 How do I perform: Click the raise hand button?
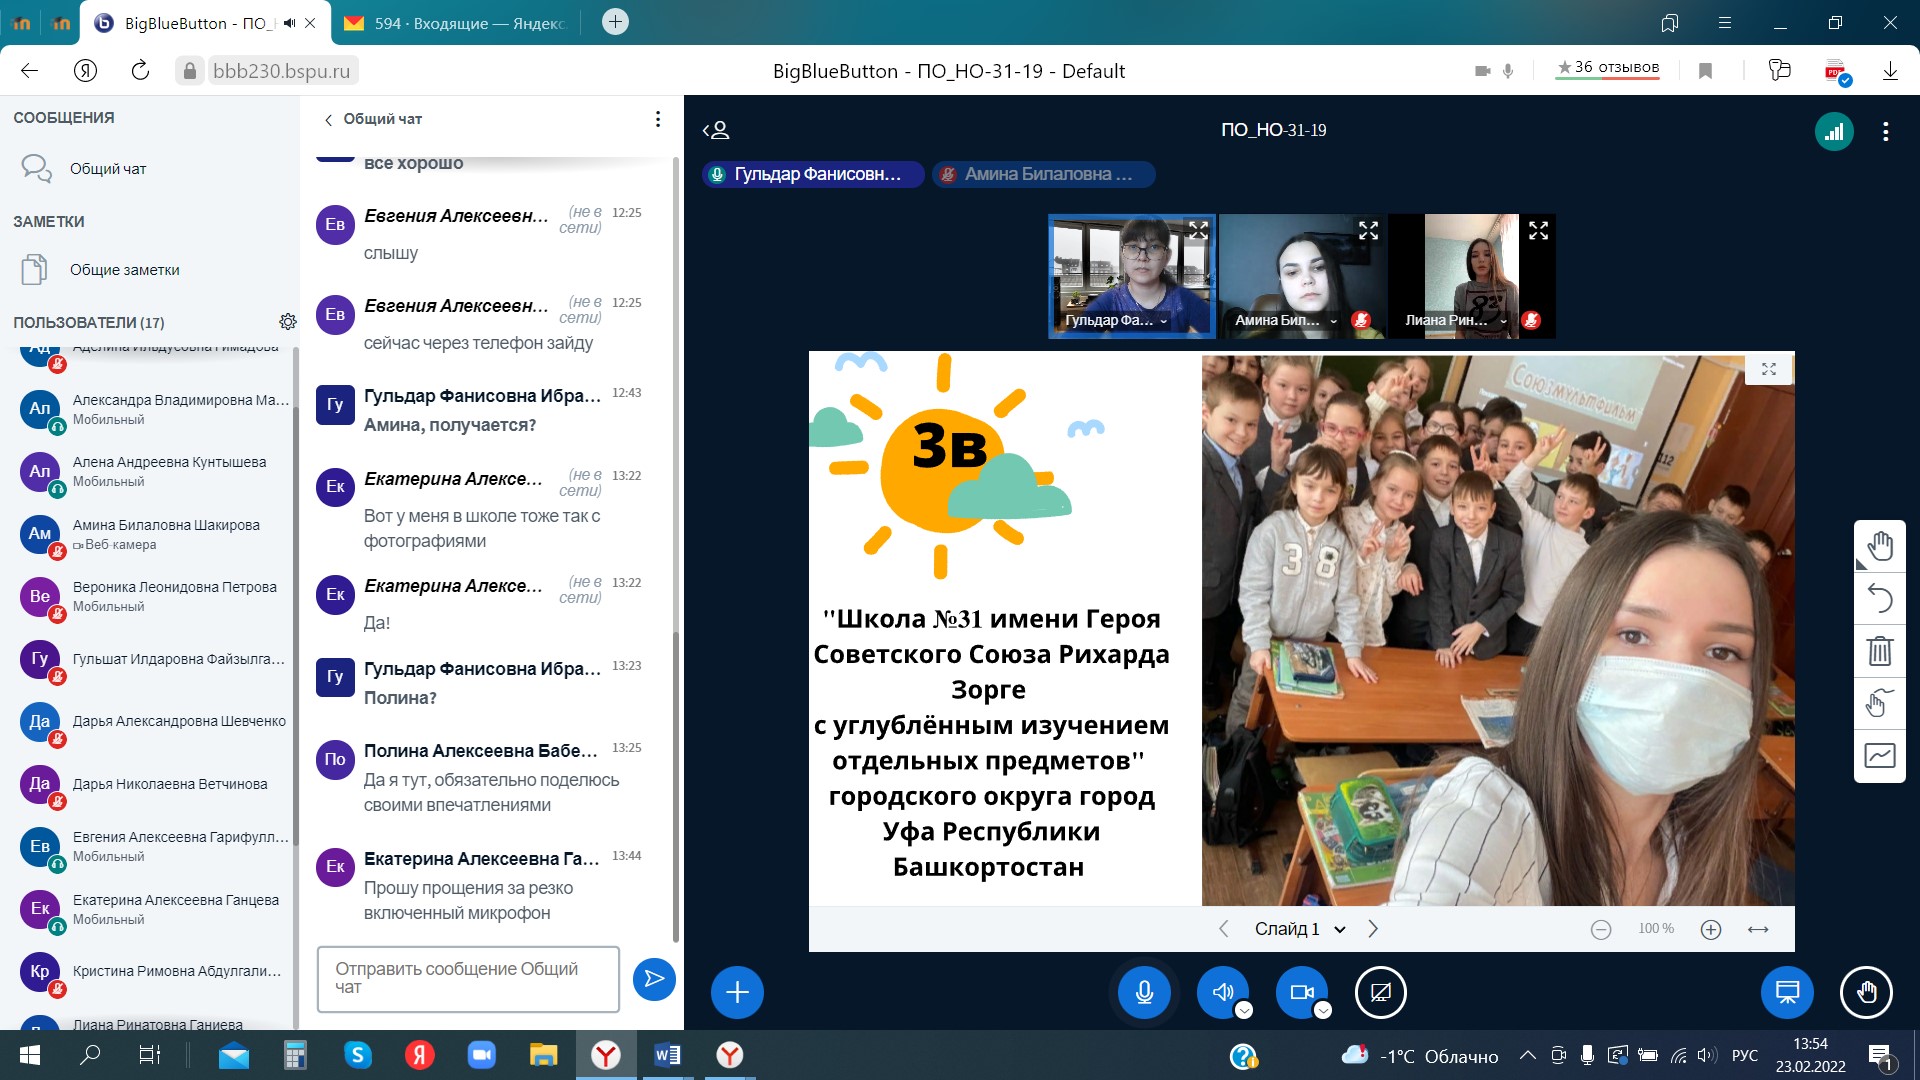pos(1866,992)
